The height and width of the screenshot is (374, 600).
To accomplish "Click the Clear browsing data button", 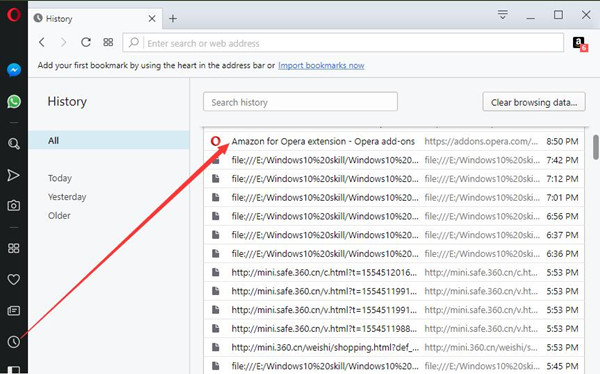I will pyautogui.click(x=534, y=102).
